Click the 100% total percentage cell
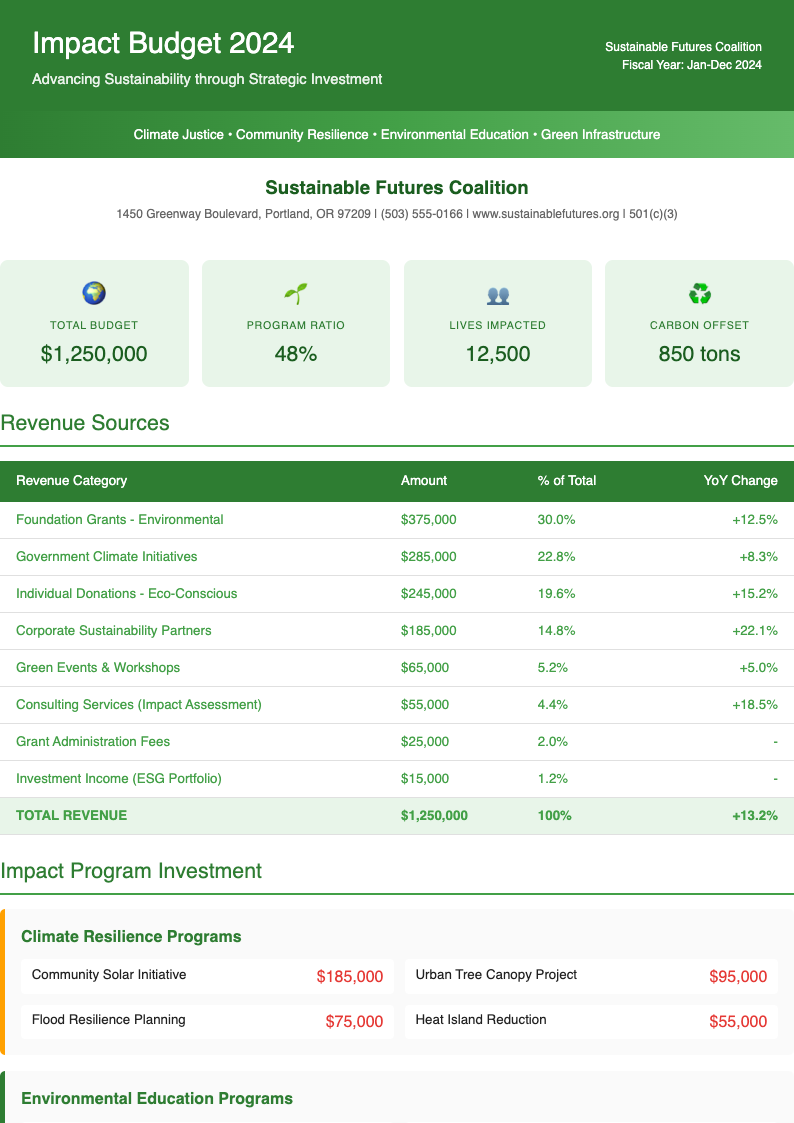The image size is (794, 1123). point(555,816)
